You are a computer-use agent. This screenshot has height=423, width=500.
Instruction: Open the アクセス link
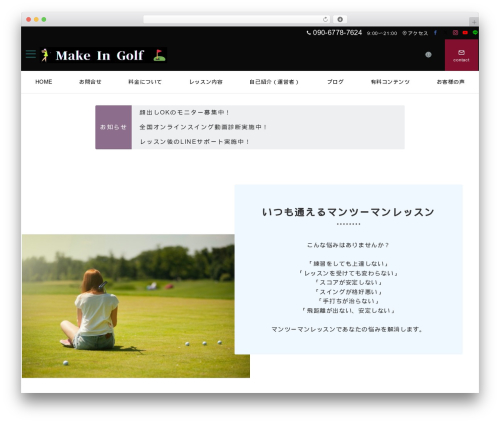tap(415, 33)
